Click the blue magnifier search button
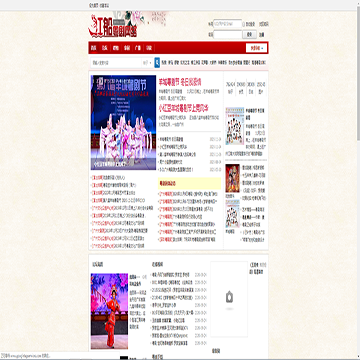 click(x=157, y=62)
